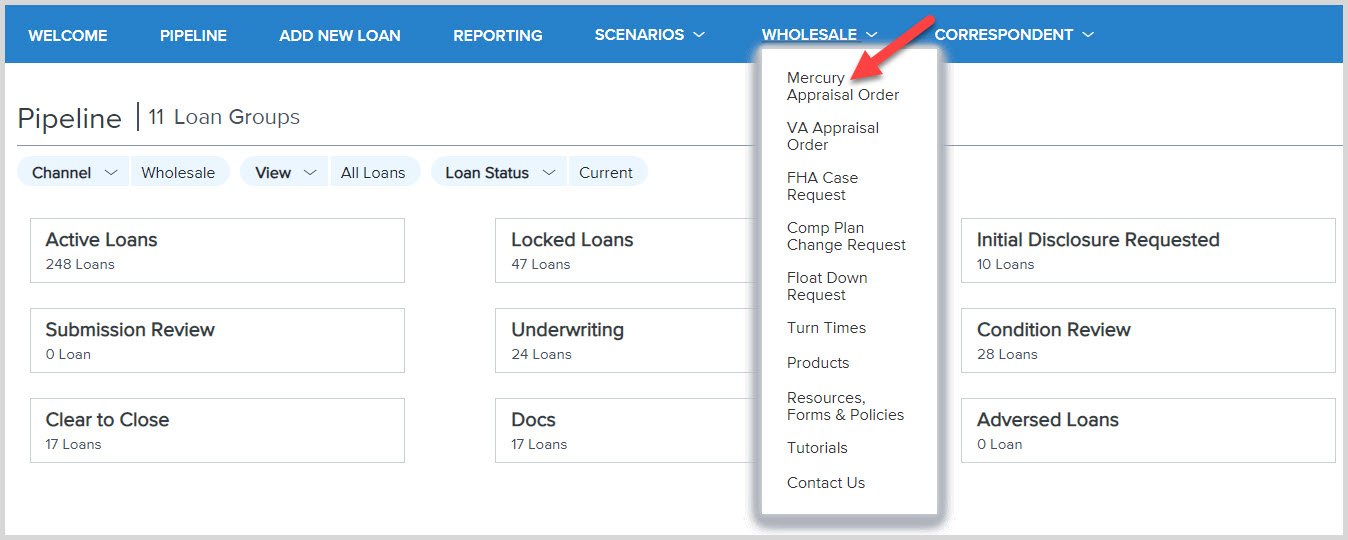1348x540 pixels.
Task: Select Float Down Request item
Action: point(826,286)
